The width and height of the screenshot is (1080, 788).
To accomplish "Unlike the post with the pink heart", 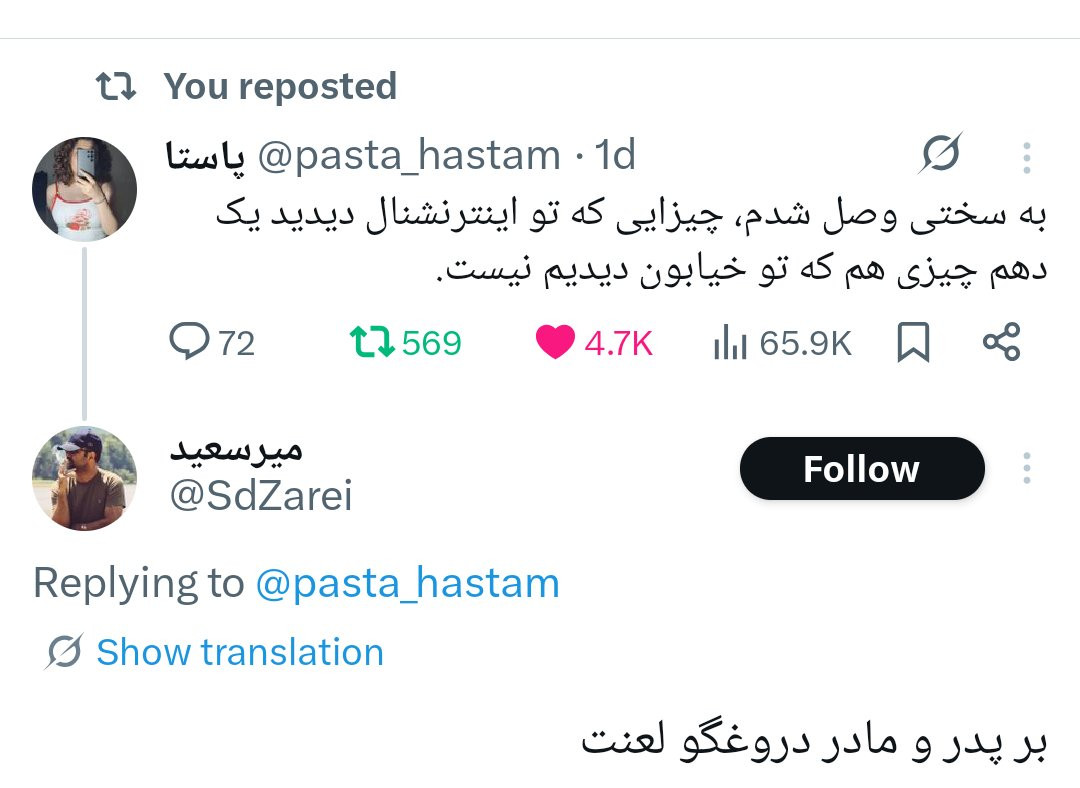I will click(x=555, y=342).
